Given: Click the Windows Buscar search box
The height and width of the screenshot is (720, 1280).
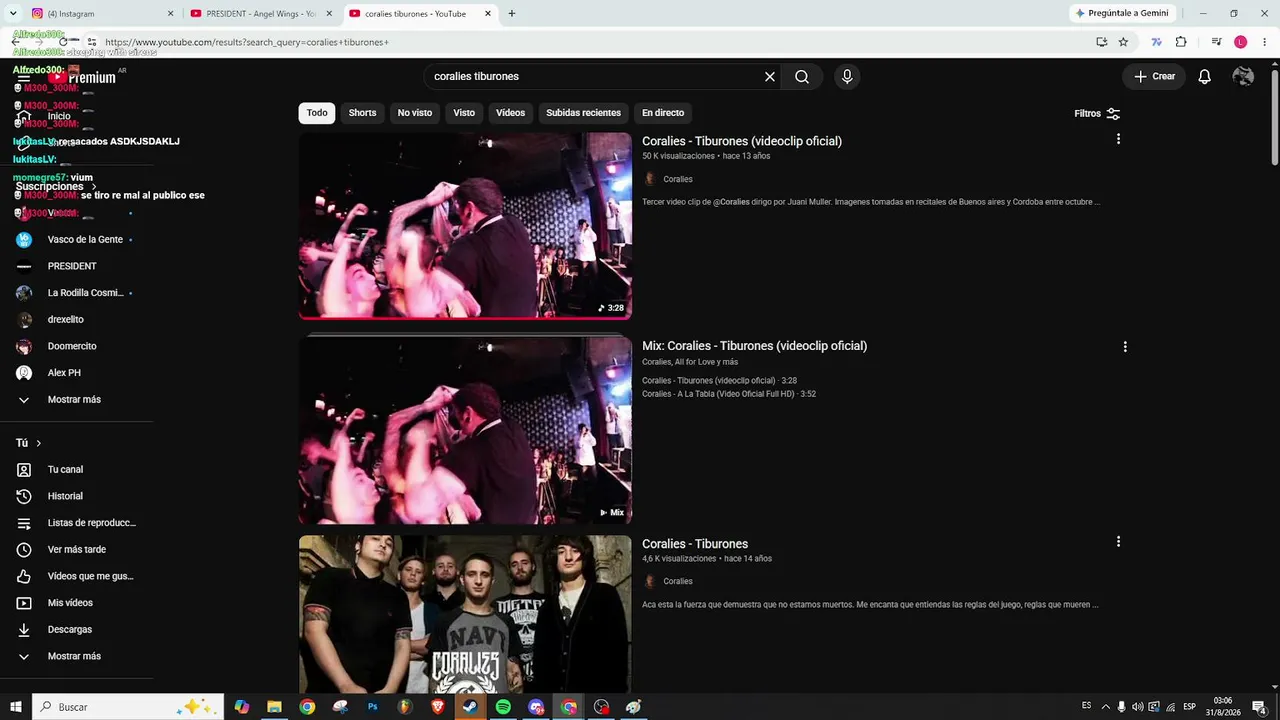Looking at the screenshot, I should pyautogui.click(x=128, y=707).
